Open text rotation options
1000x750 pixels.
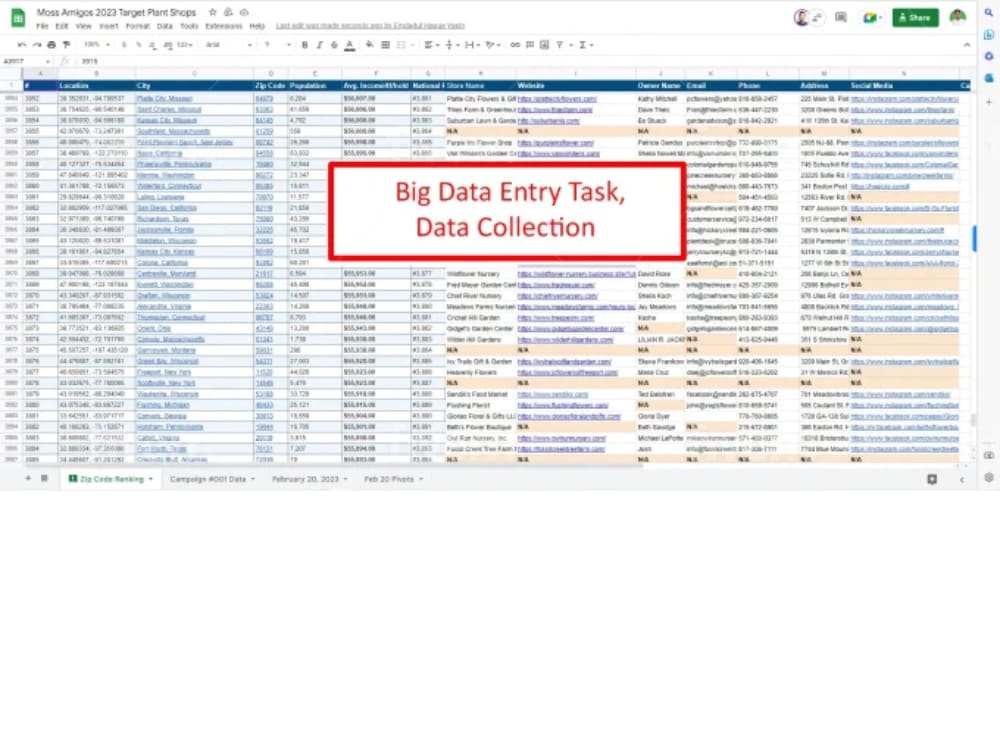tap(492, 45)
